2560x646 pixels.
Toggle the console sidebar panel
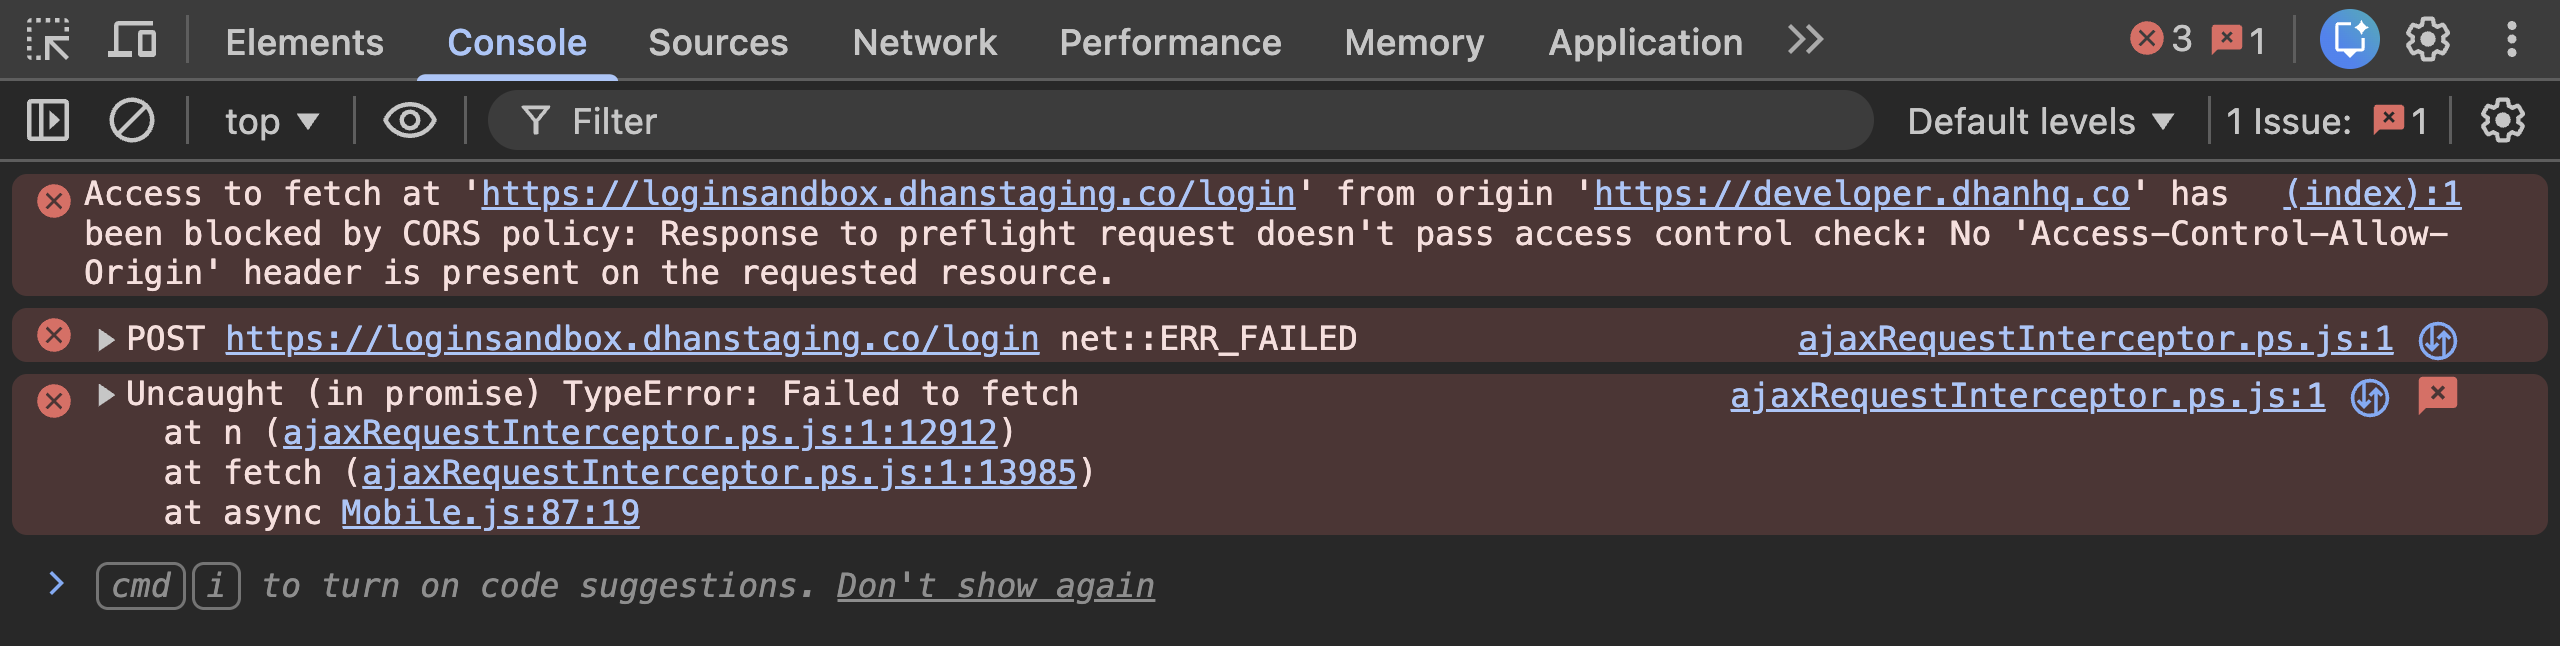(x=48, y=121)
